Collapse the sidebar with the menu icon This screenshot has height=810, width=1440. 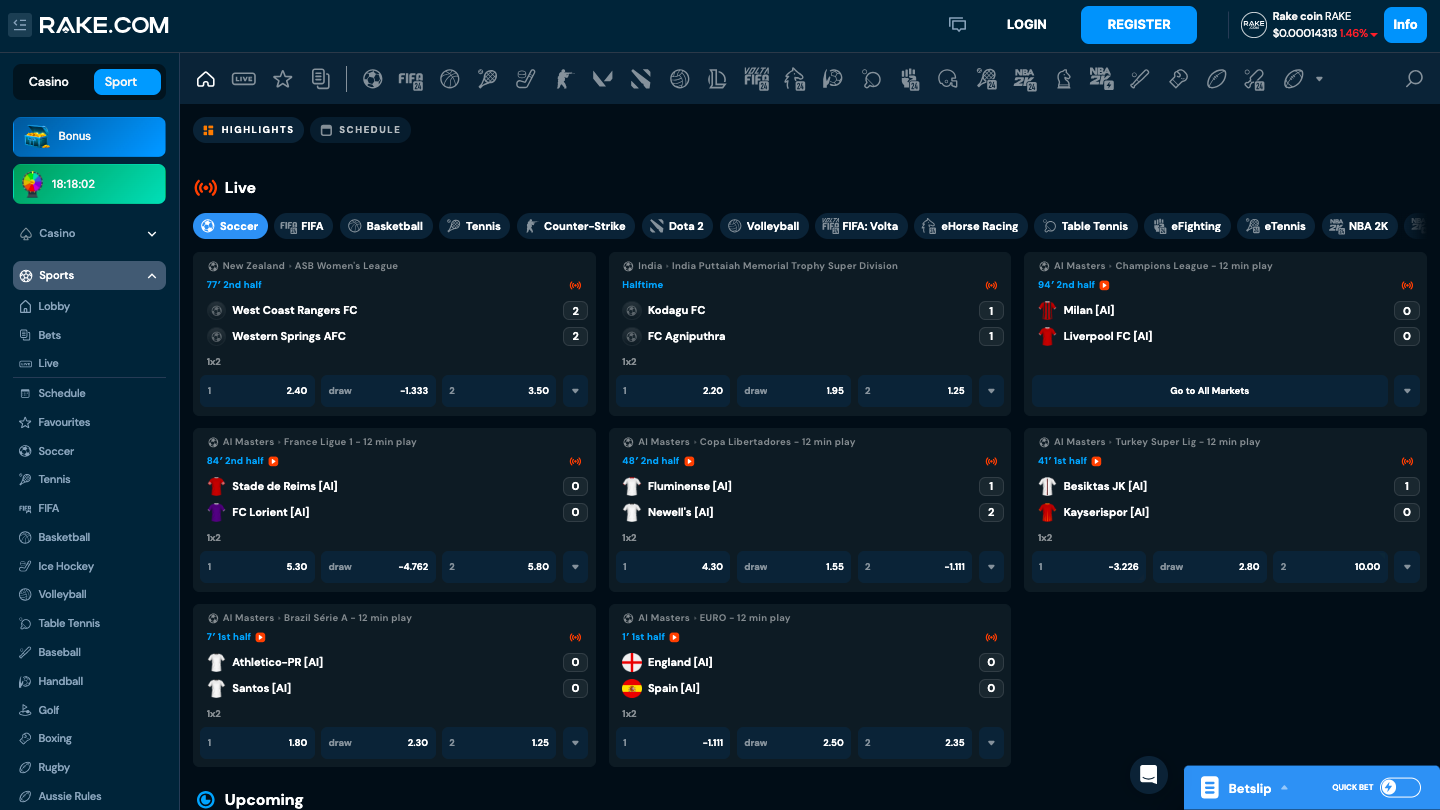(20, 25)
